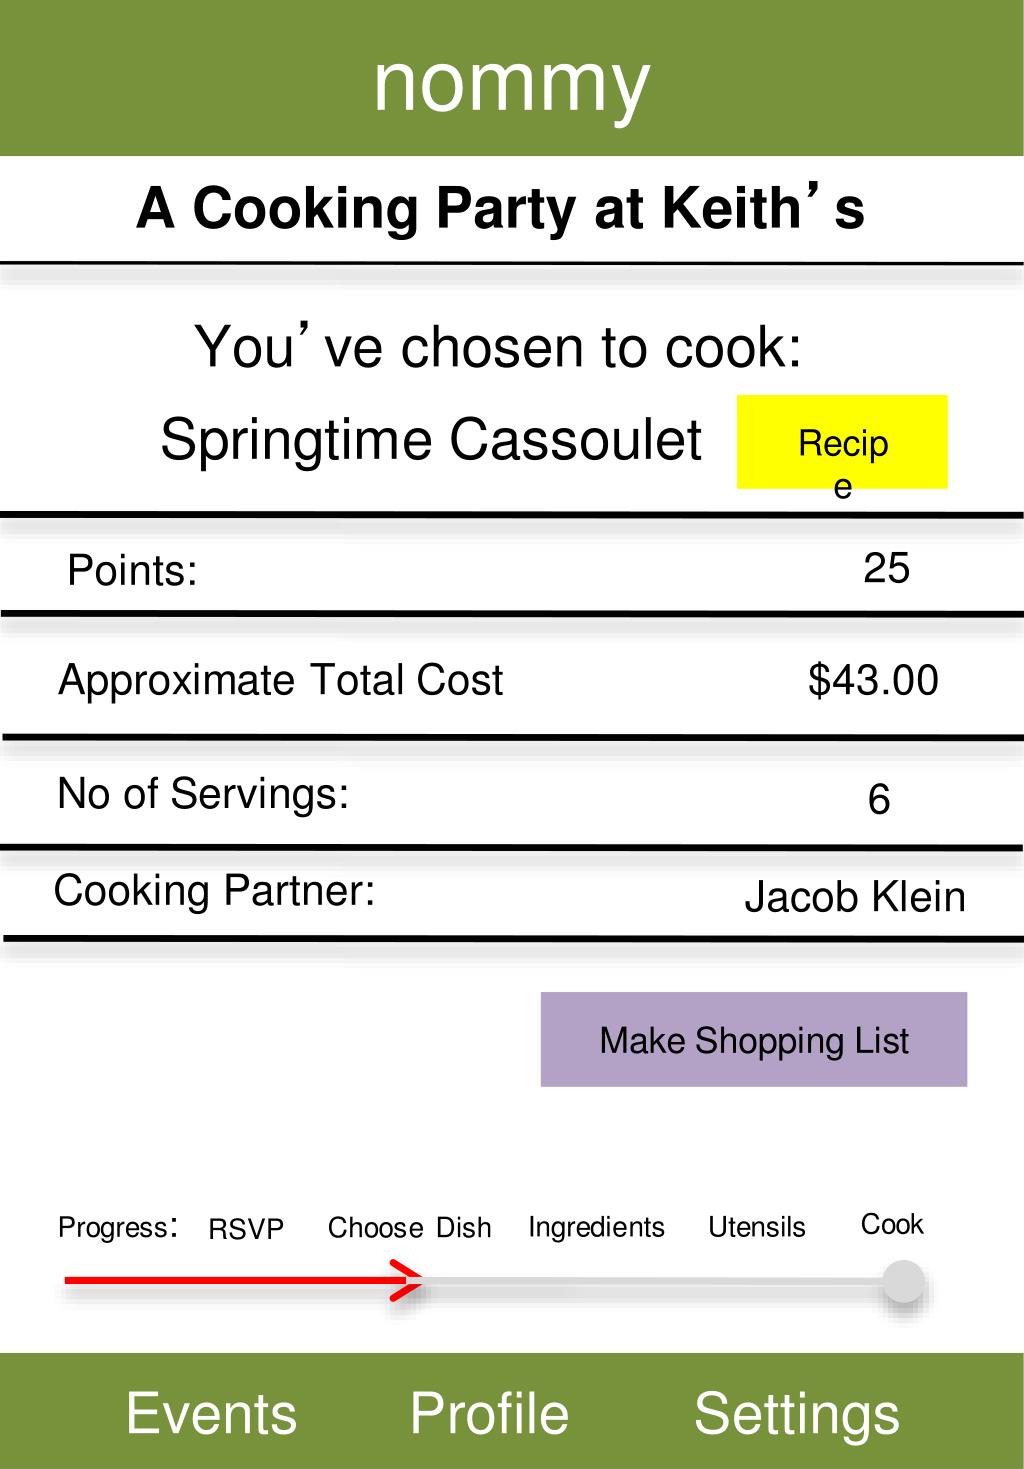Click the nommy app title
Viewport: 1024px width, 1469px height.
[511, 83]
